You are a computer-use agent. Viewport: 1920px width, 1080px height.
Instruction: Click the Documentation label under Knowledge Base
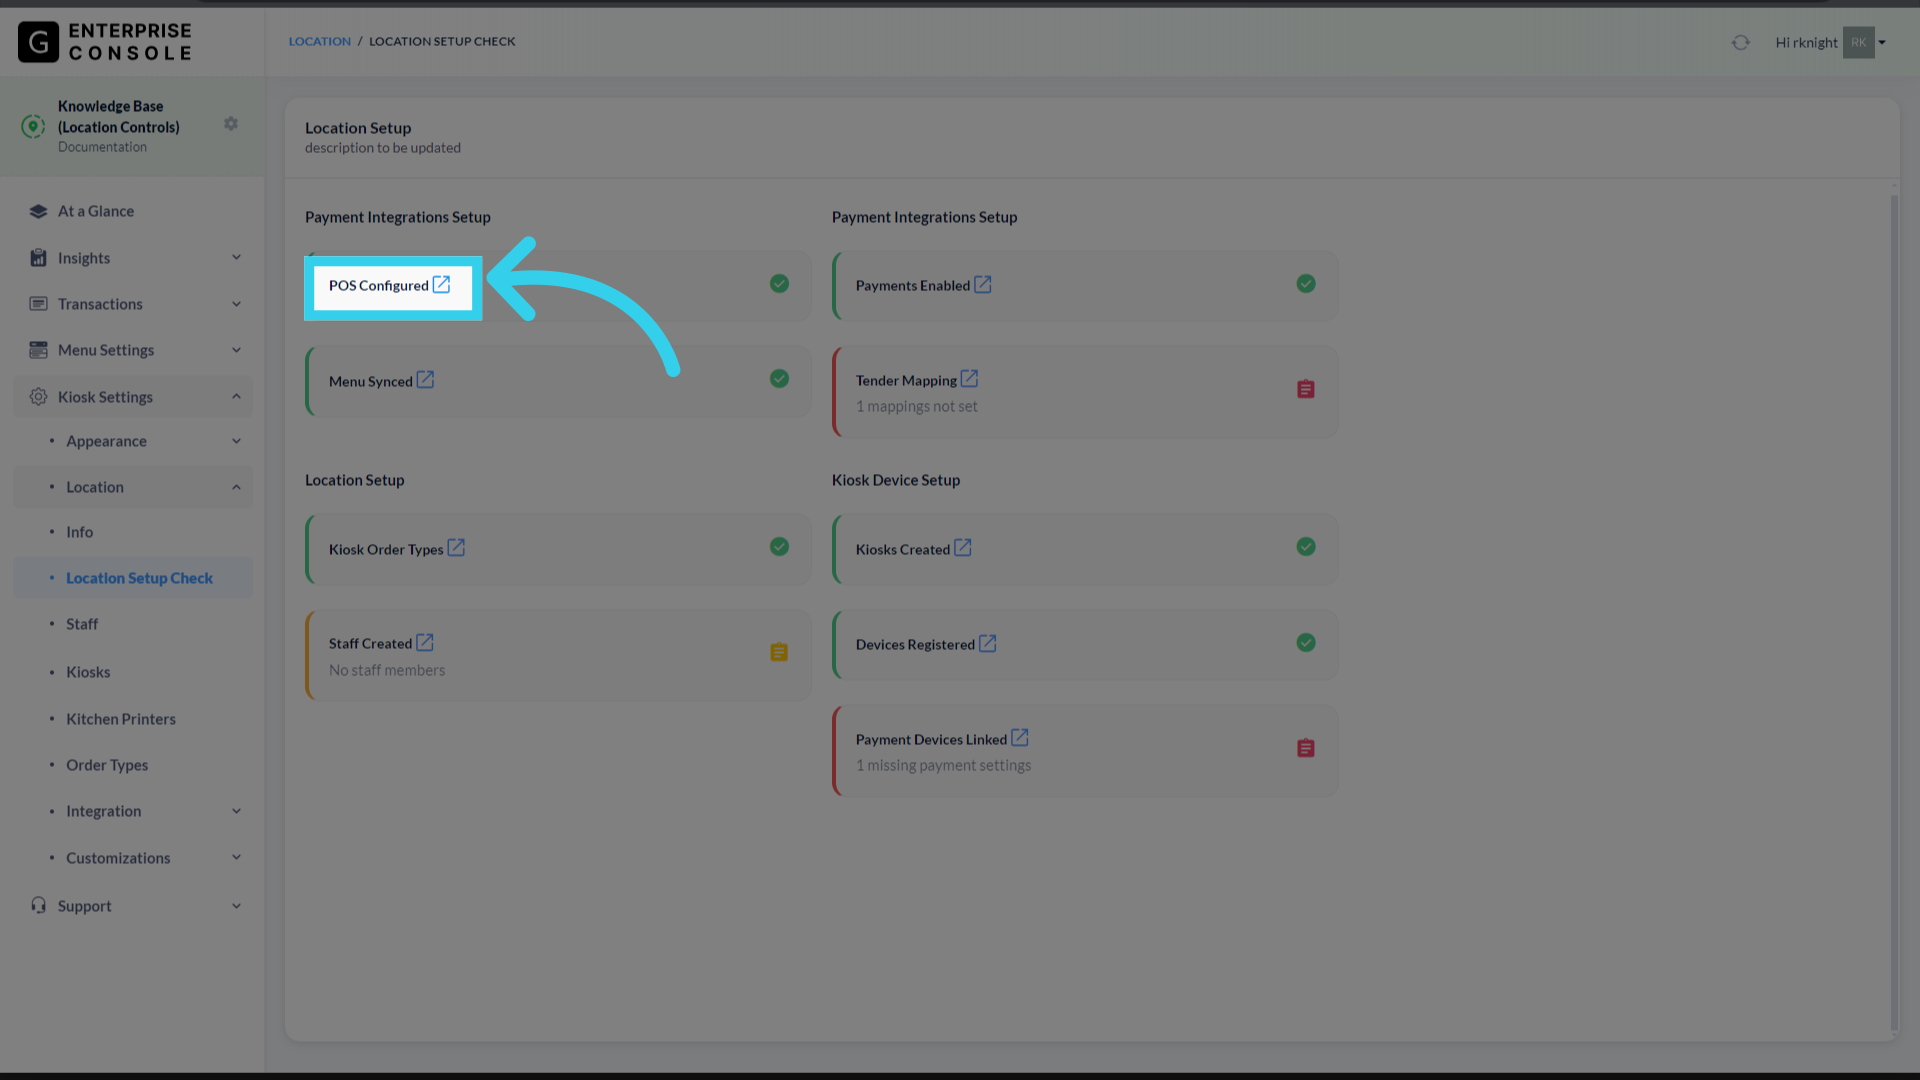[102, 147]
